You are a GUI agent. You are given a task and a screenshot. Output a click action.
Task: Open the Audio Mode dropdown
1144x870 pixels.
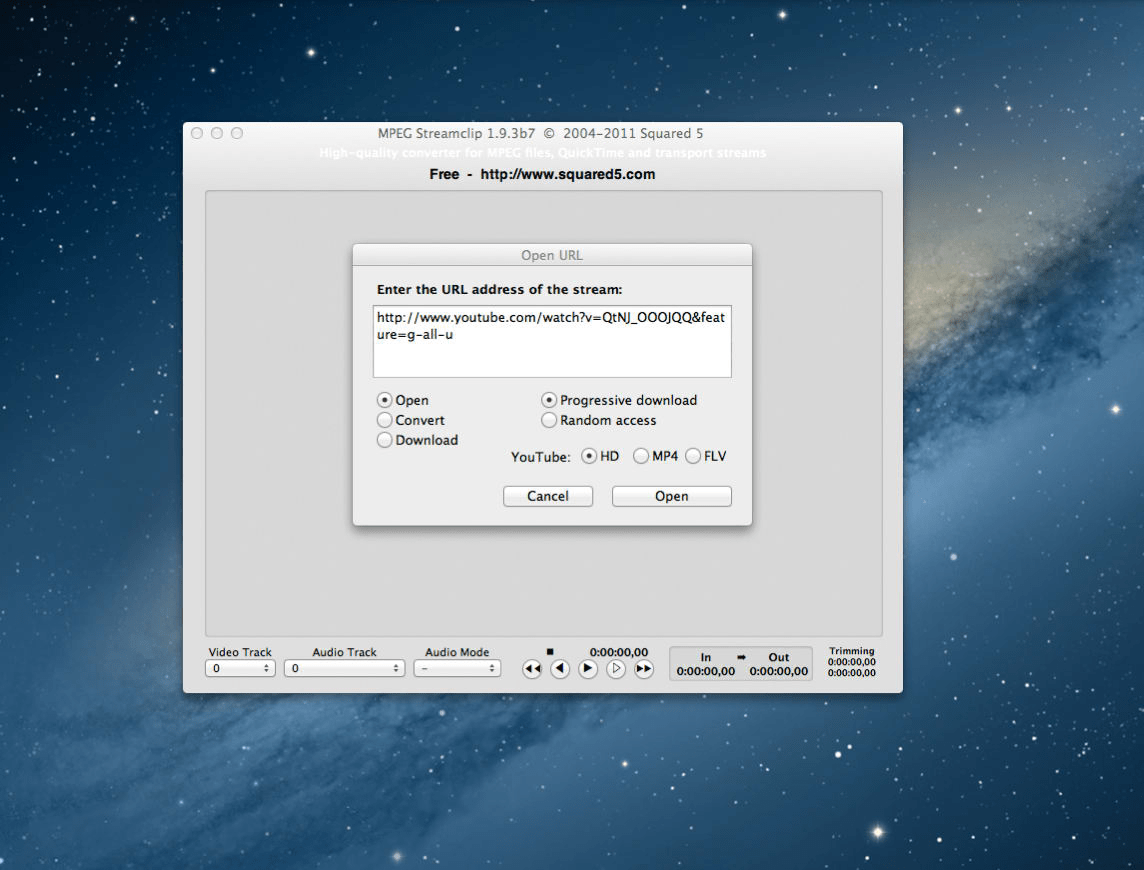457,669
